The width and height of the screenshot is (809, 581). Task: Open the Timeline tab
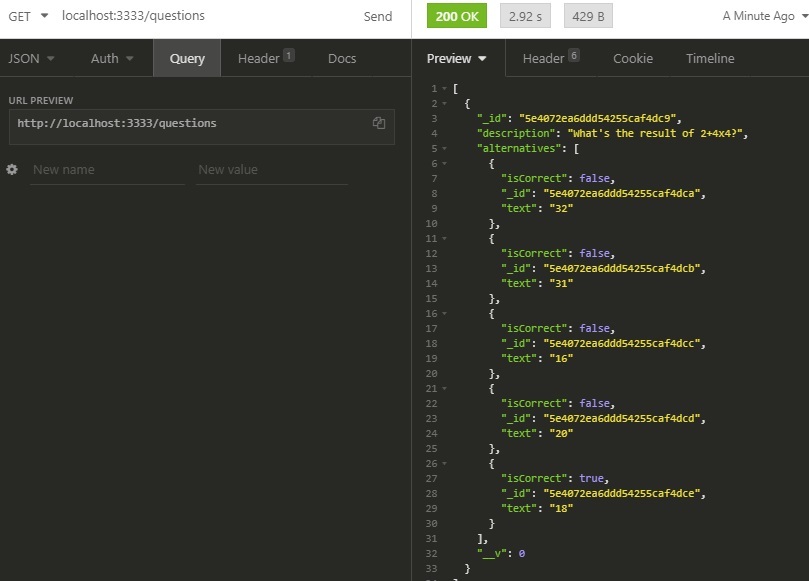pyautogui.click(x=710, y=58)
